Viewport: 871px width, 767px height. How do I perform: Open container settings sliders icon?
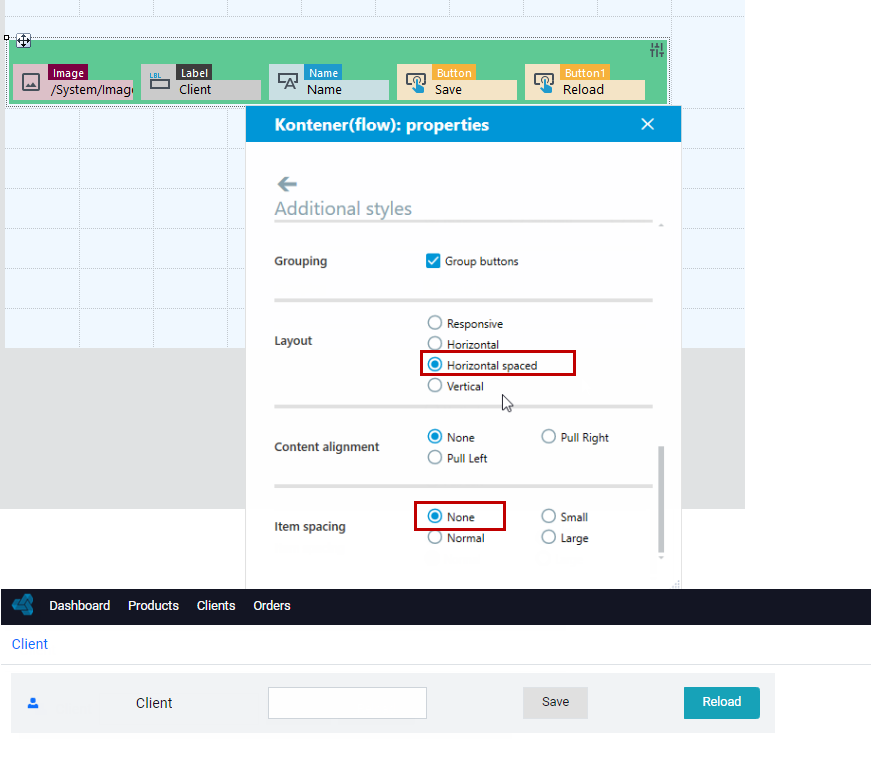[657, 50]
